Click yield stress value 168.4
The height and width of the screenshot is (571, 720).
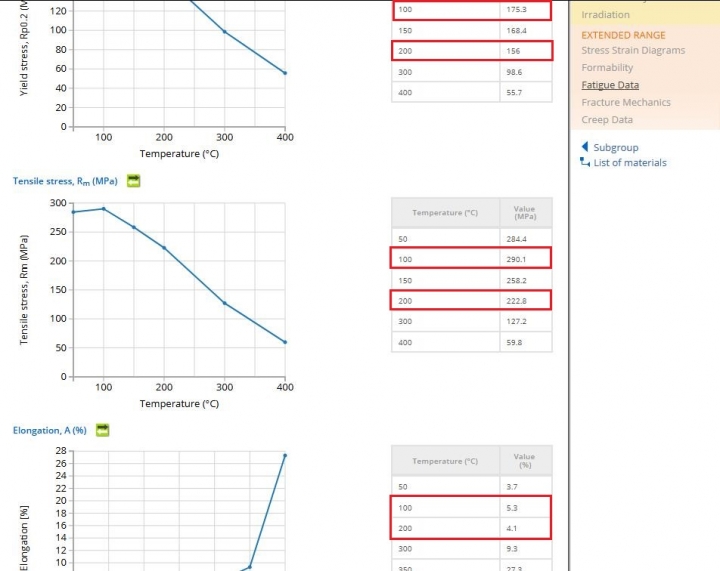517,31
